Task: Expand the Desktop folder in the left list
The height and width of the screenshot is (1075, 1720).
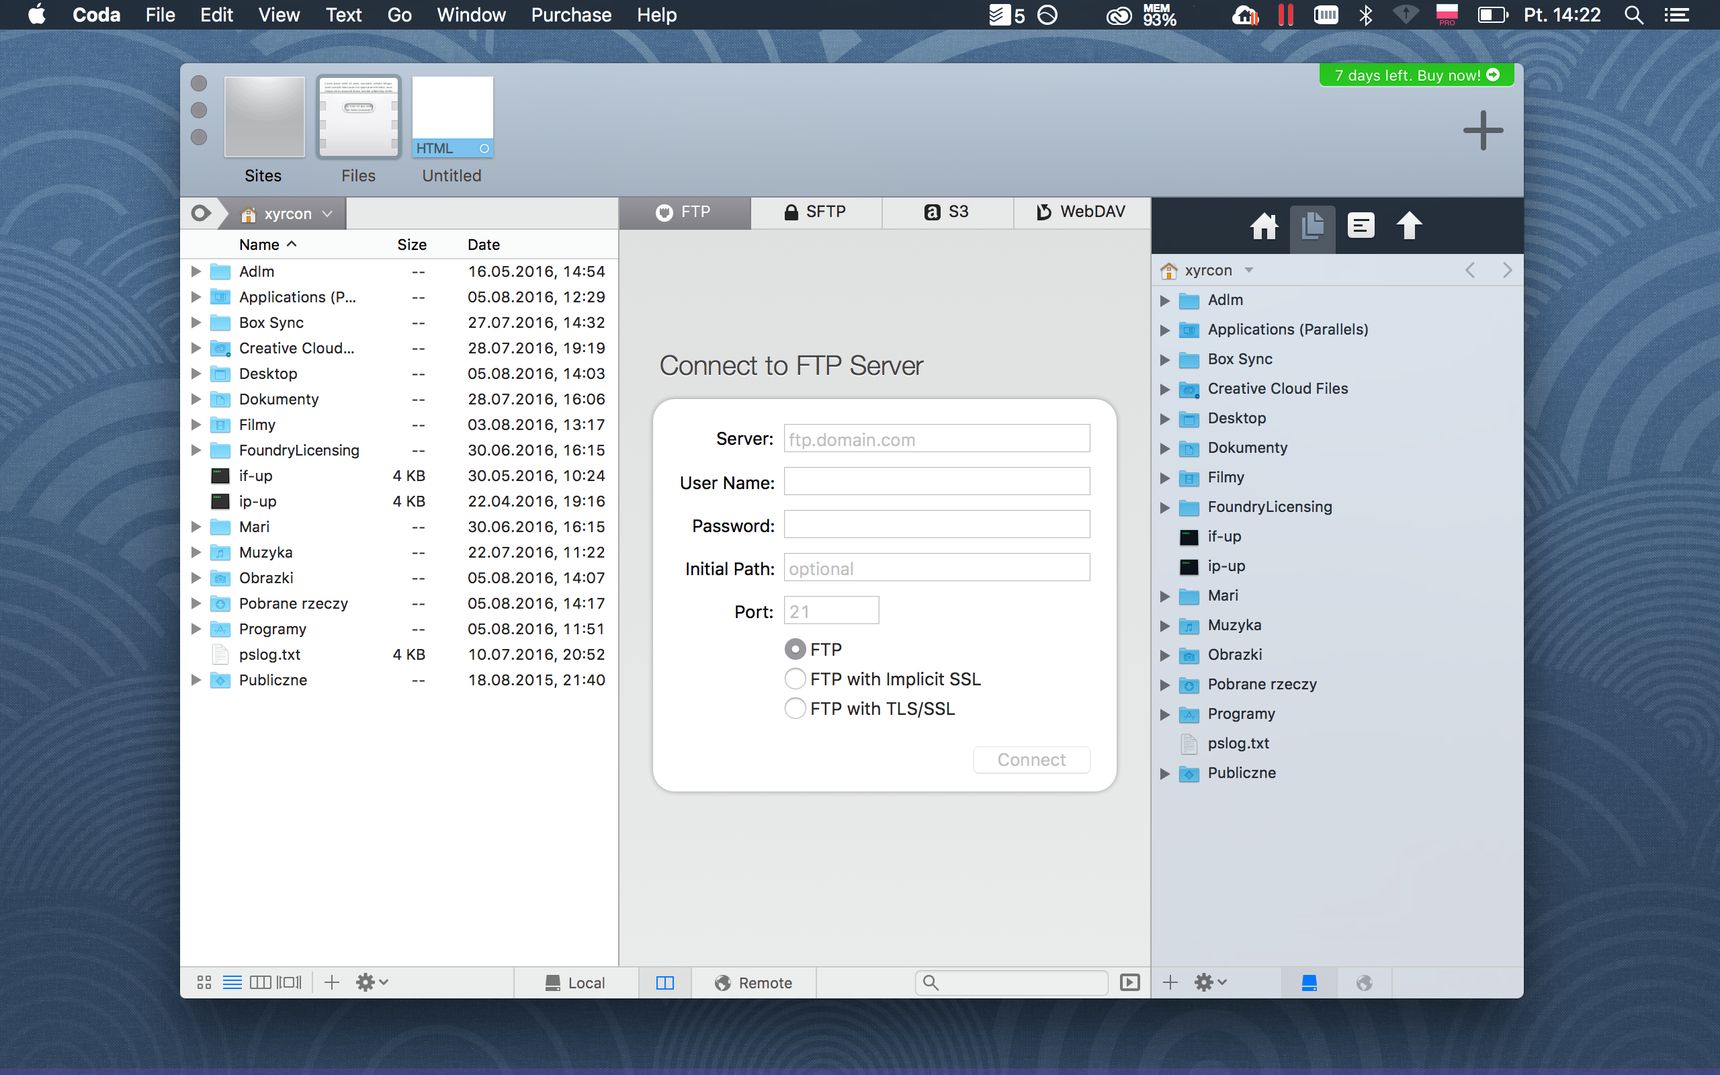Action: [x=196, y=373]
